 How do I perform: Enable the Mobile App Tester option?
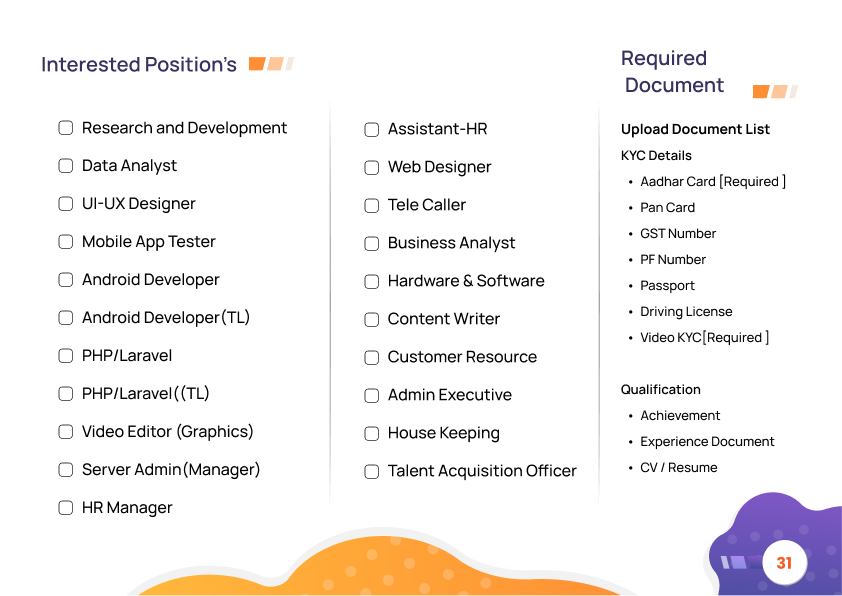(66, 242)
